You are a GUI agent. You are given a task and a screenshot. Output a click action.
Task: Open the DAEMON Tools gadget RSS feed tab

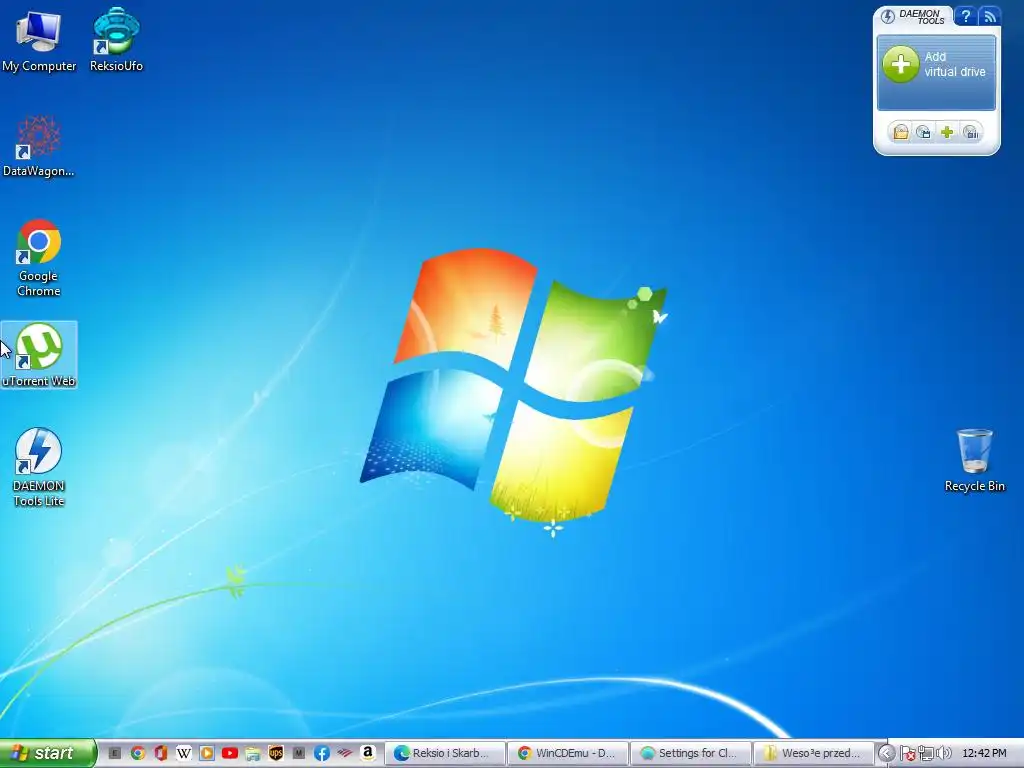point(989,16)
